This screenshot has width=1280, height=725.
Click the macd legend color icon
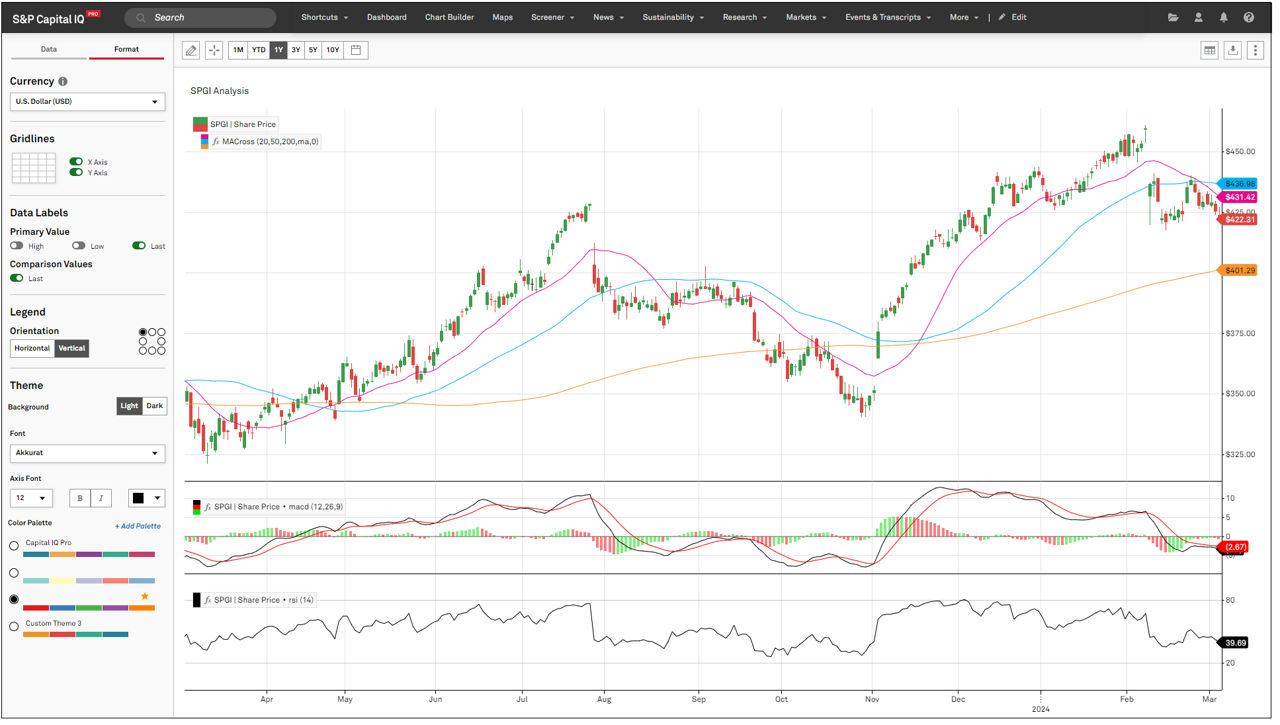[197, 507]
